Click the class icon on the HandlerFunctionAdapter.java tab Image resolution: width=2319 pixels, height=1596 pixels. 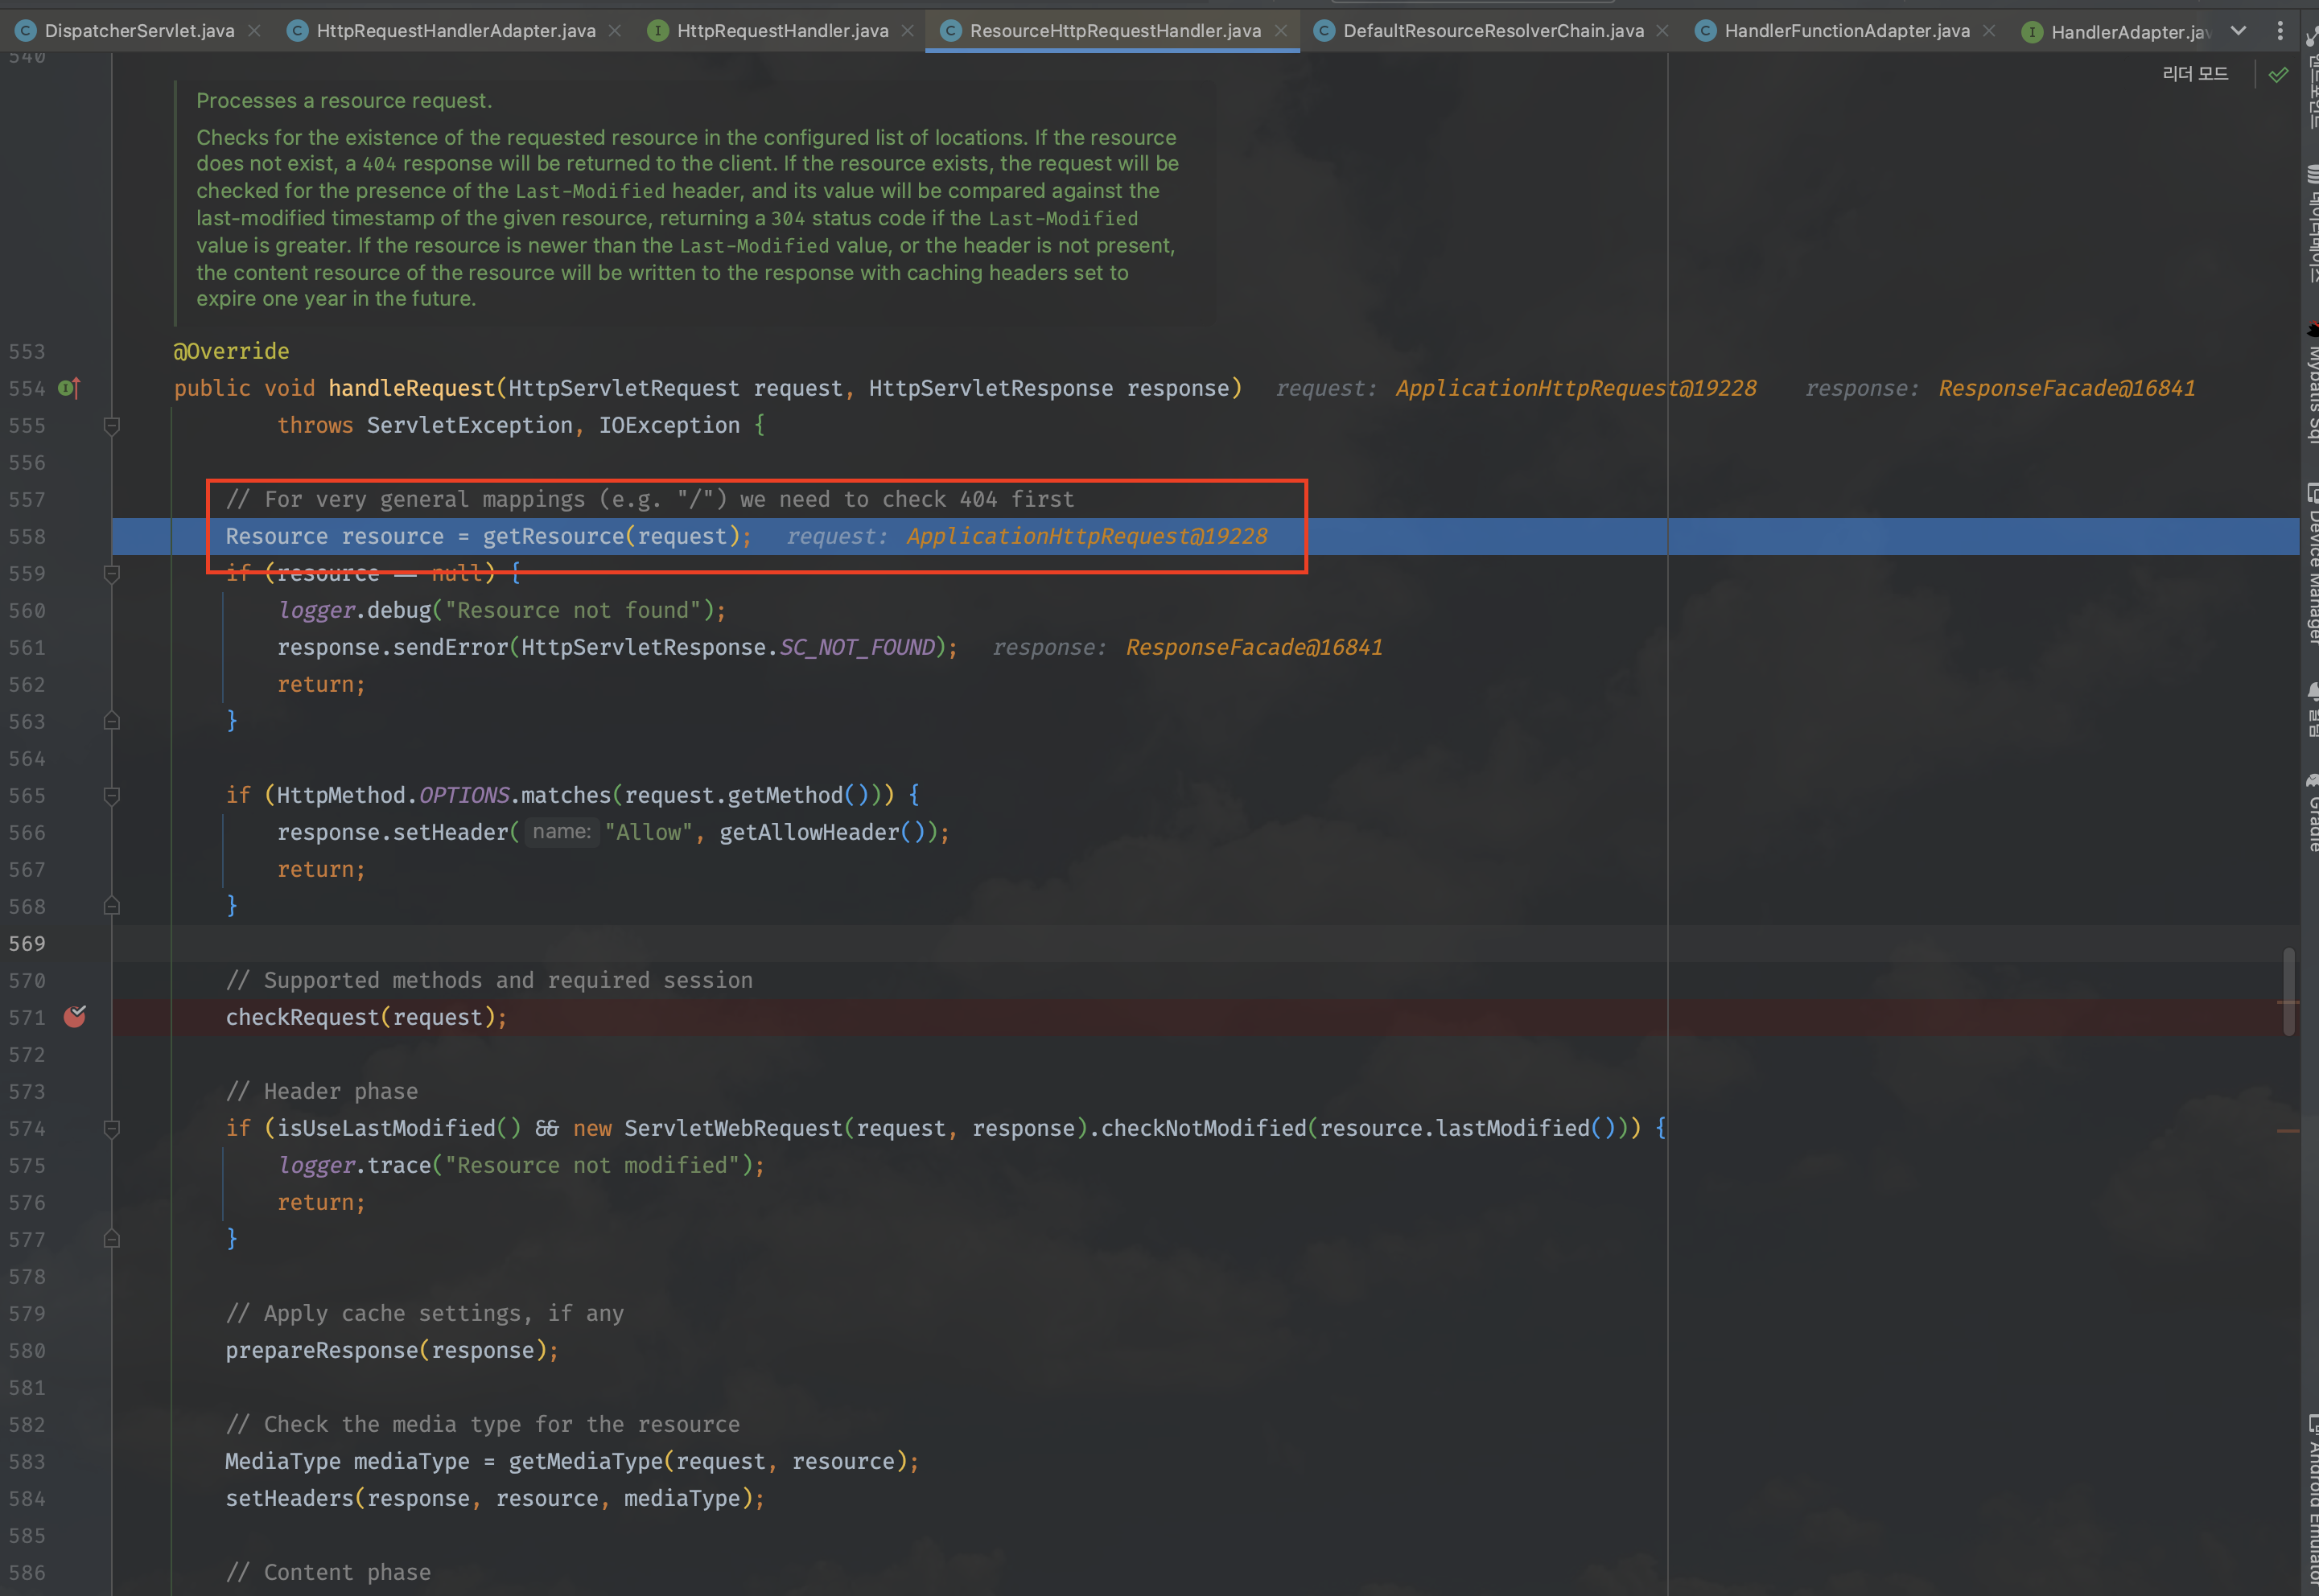1705,31
